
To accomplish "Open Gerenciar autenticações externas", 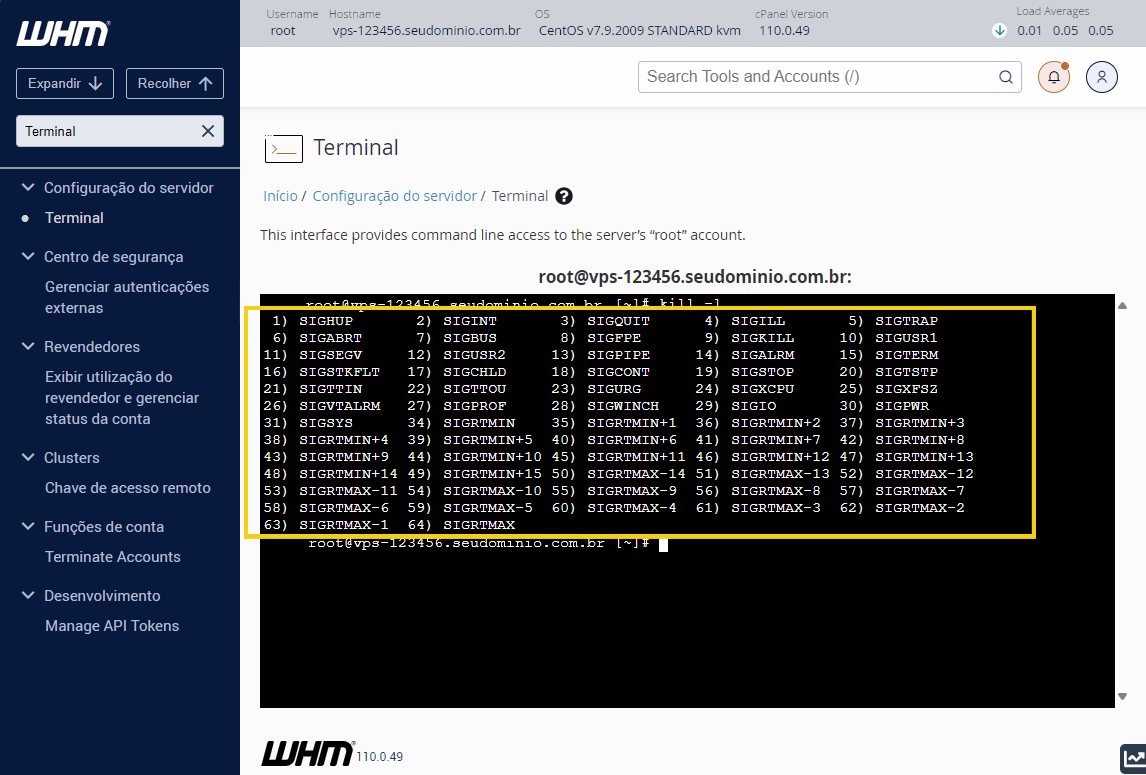I will [x=126, y=297].
